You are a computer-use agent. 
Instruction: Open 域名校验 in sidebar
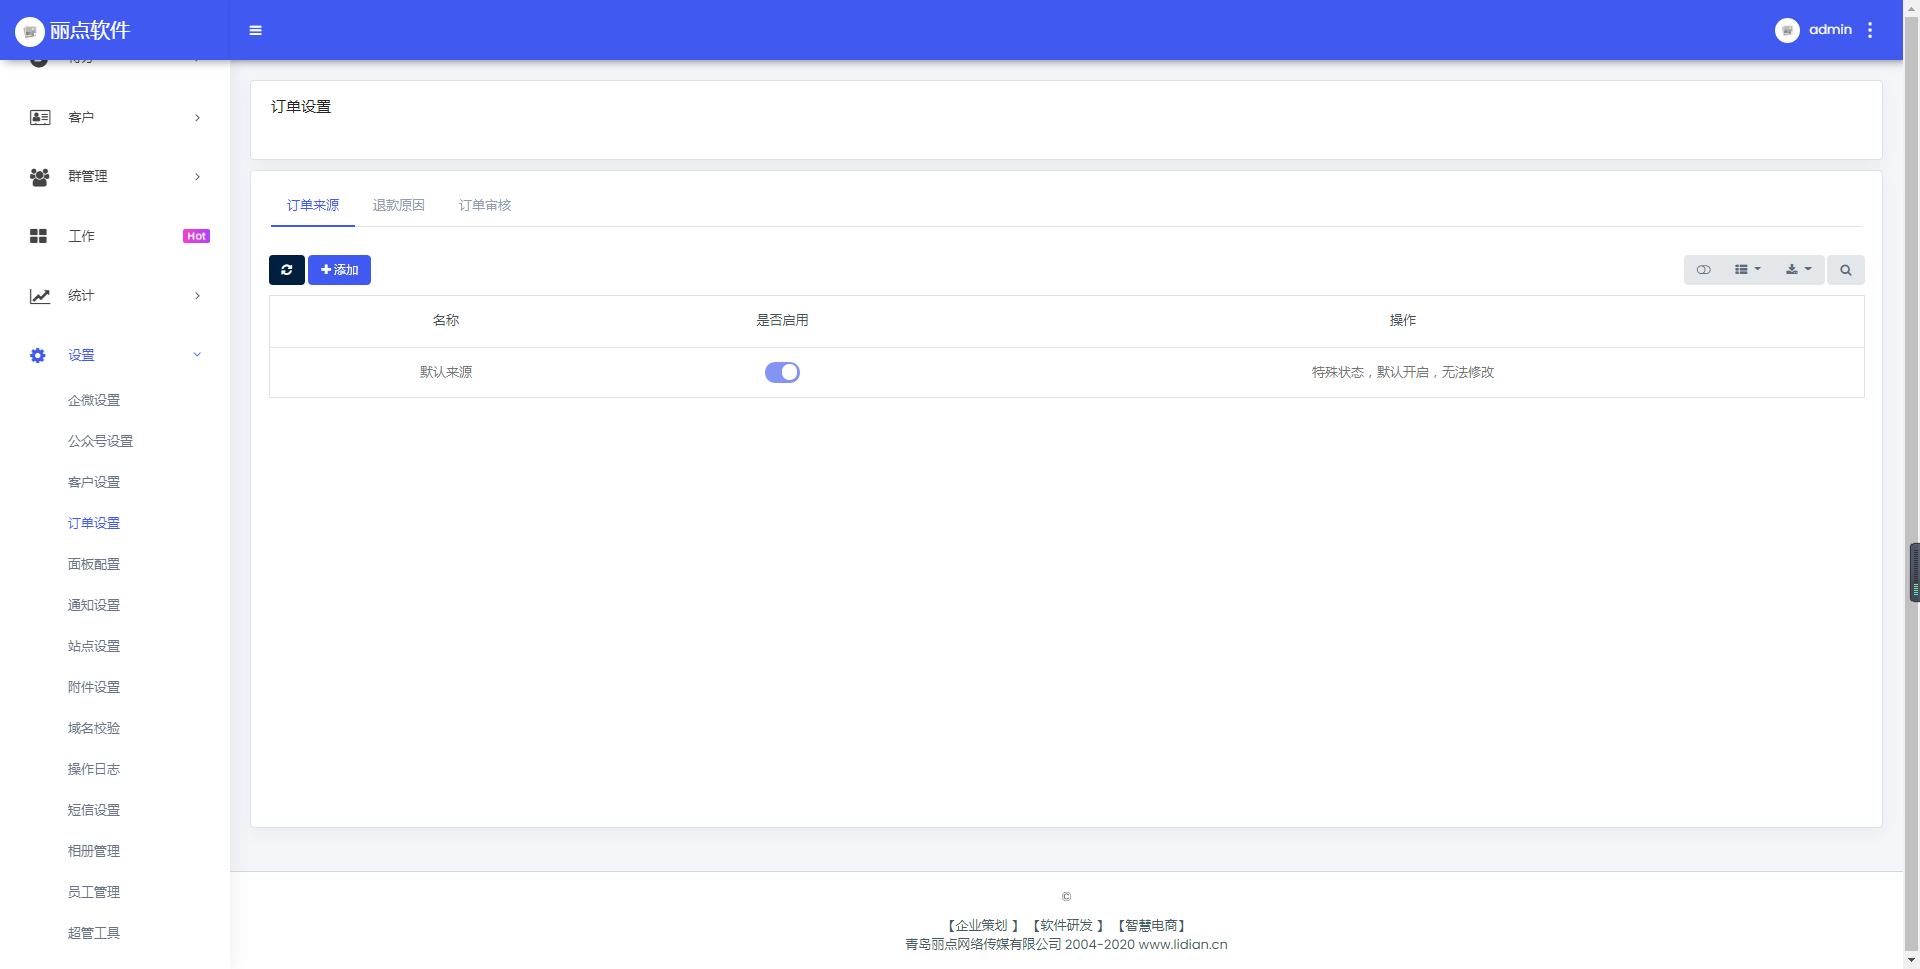point(94,728)
